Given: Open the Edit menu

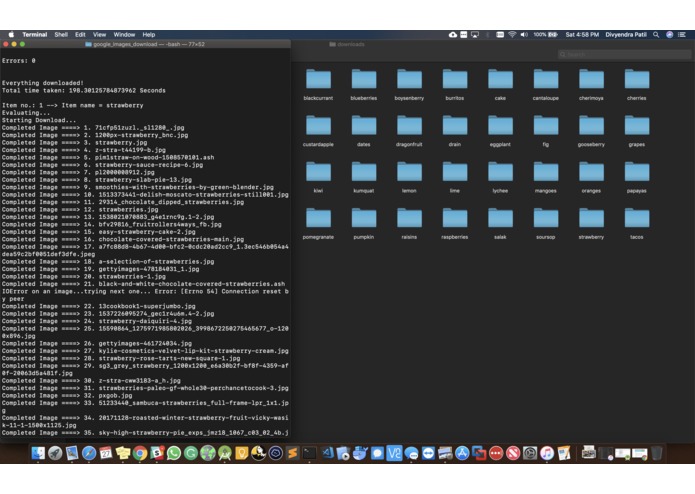Looking at the screenshot, I should (x=80, y=35).
